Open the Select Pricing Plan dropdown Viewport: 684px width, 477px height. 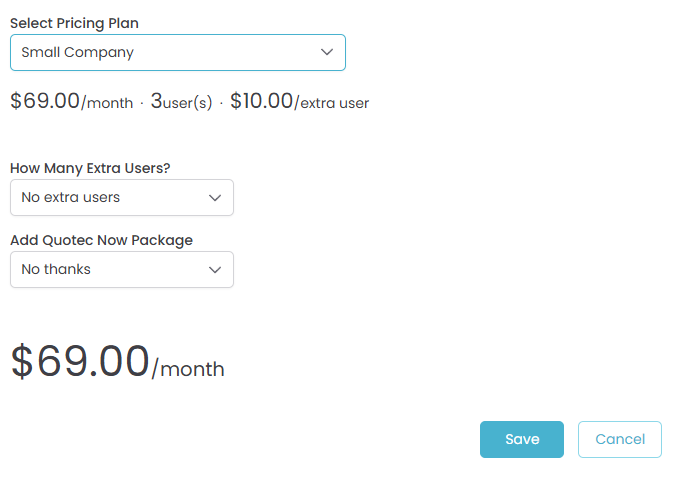[x=177, y=53]
